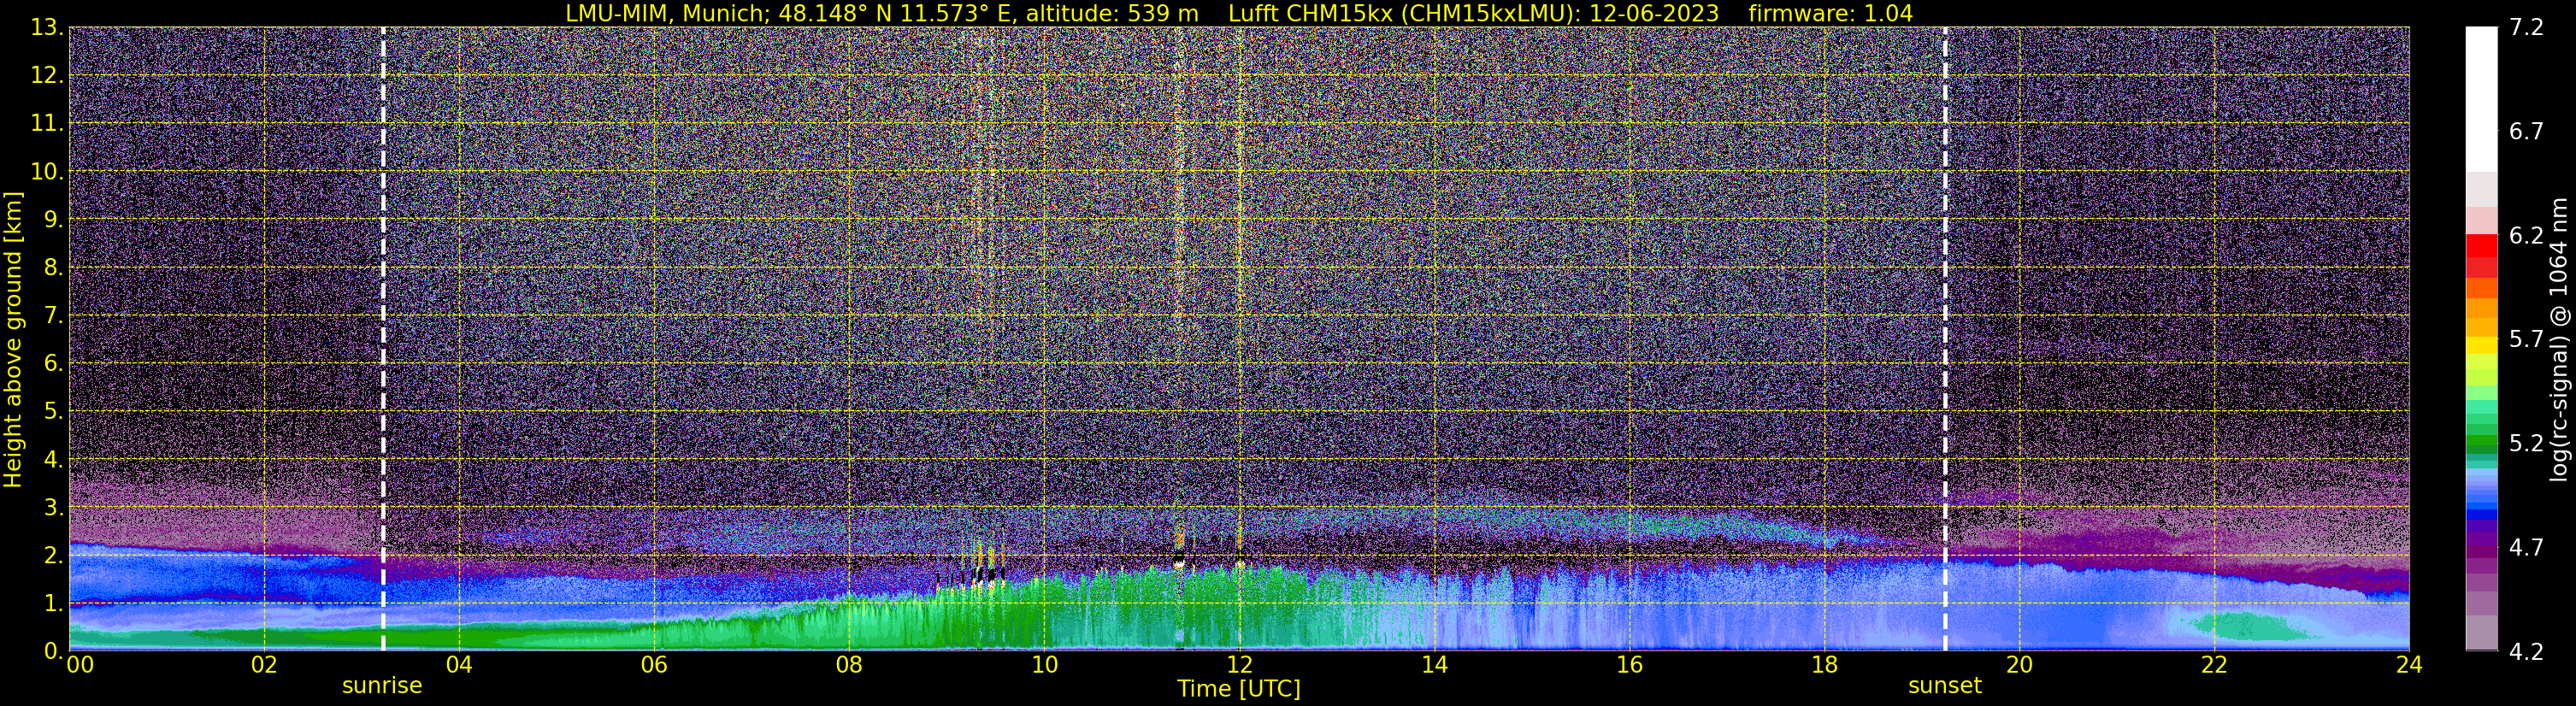Click the white dashed sunrise line
2576x706 pixels.
click(383, 338)
